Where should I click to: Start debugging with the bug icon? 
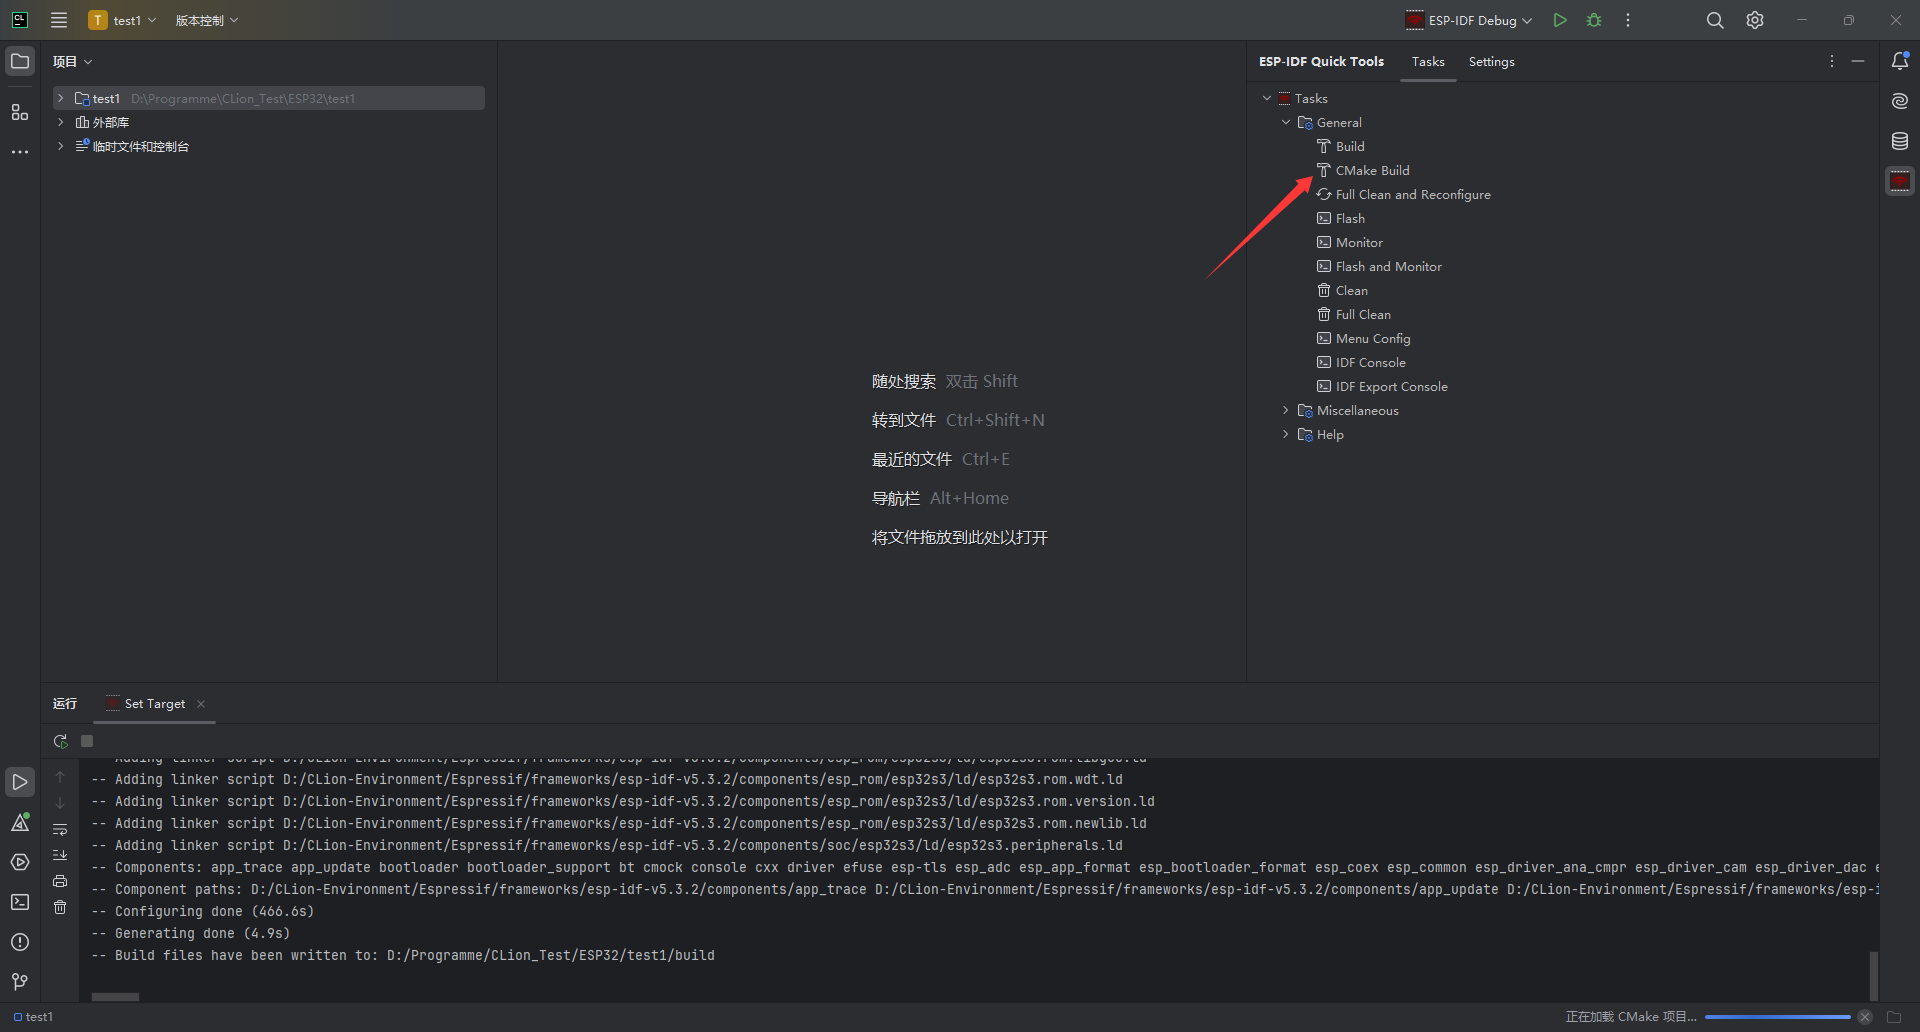pos(1594,20)
